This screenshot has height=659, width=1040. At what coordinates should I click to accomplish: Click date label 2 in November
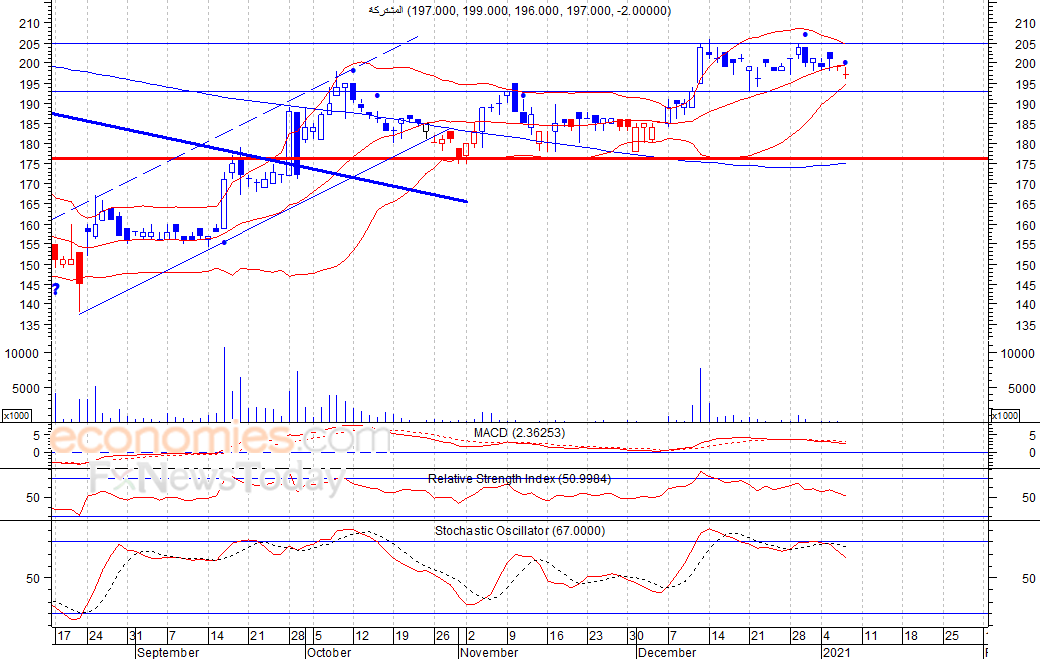tap(472, 636)
